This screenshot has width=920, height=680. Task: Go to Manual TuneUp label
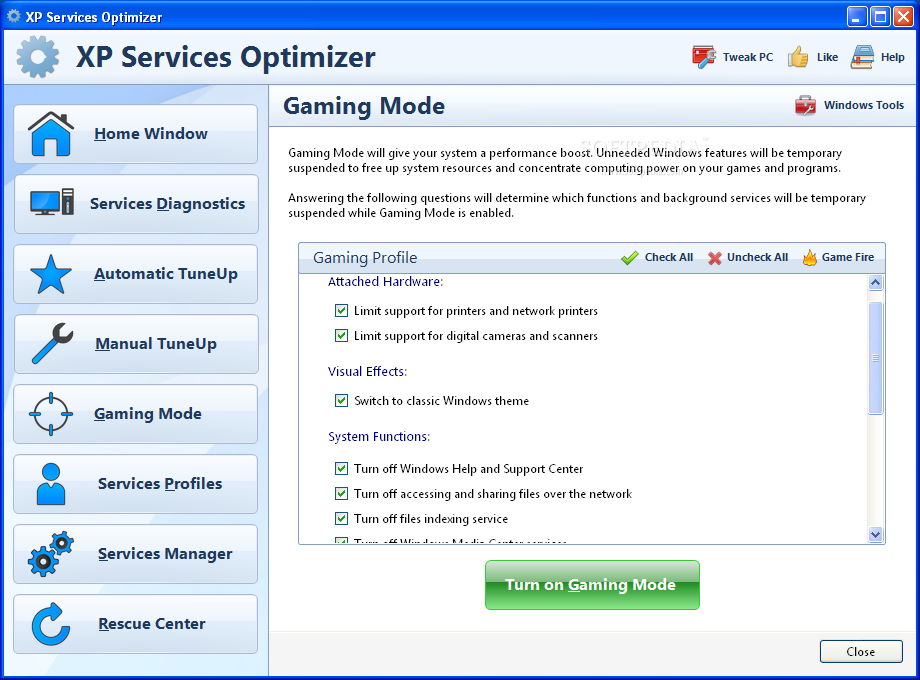point(156,344)
